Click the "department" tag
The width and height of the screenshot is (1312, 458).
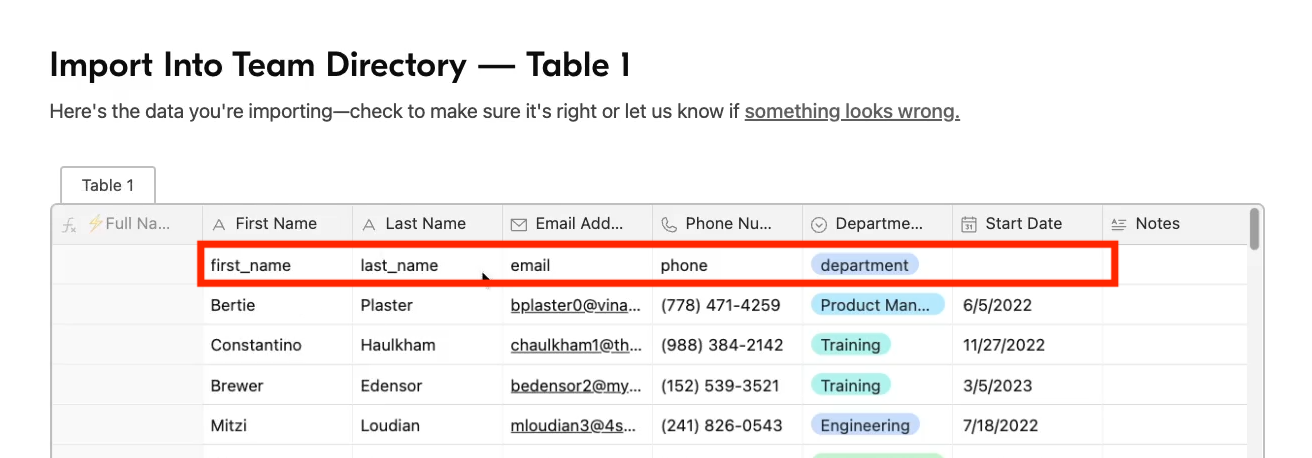(865, 265)
